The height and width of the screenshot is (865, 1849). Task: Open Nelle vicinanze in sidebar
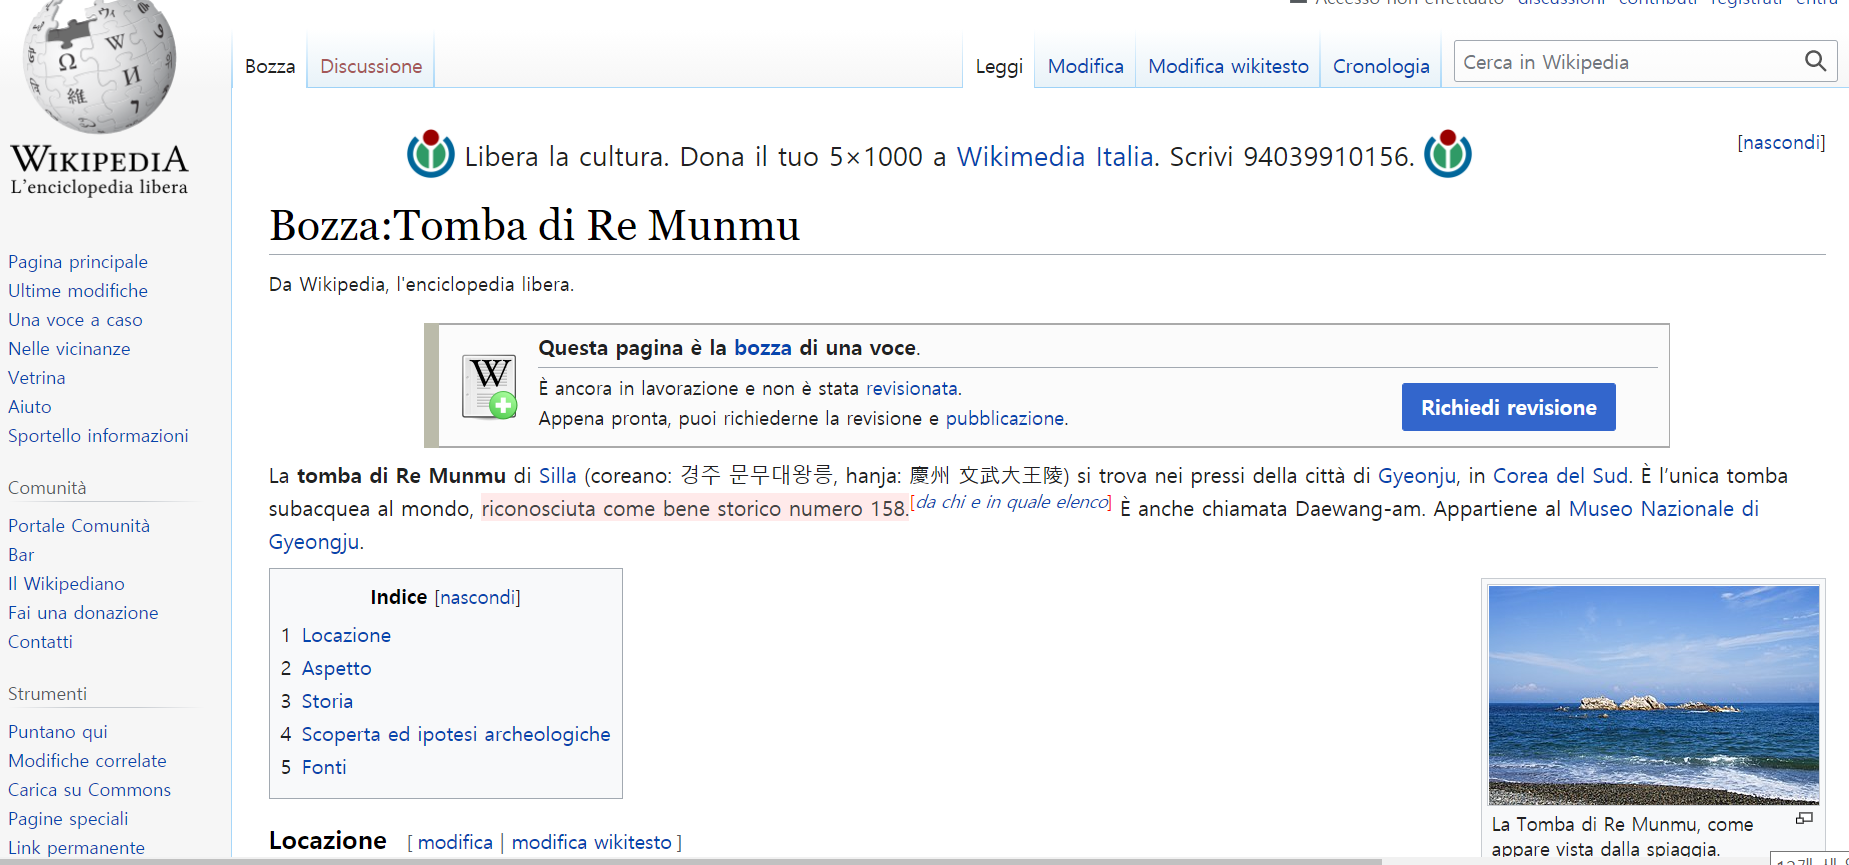[69, 349]
